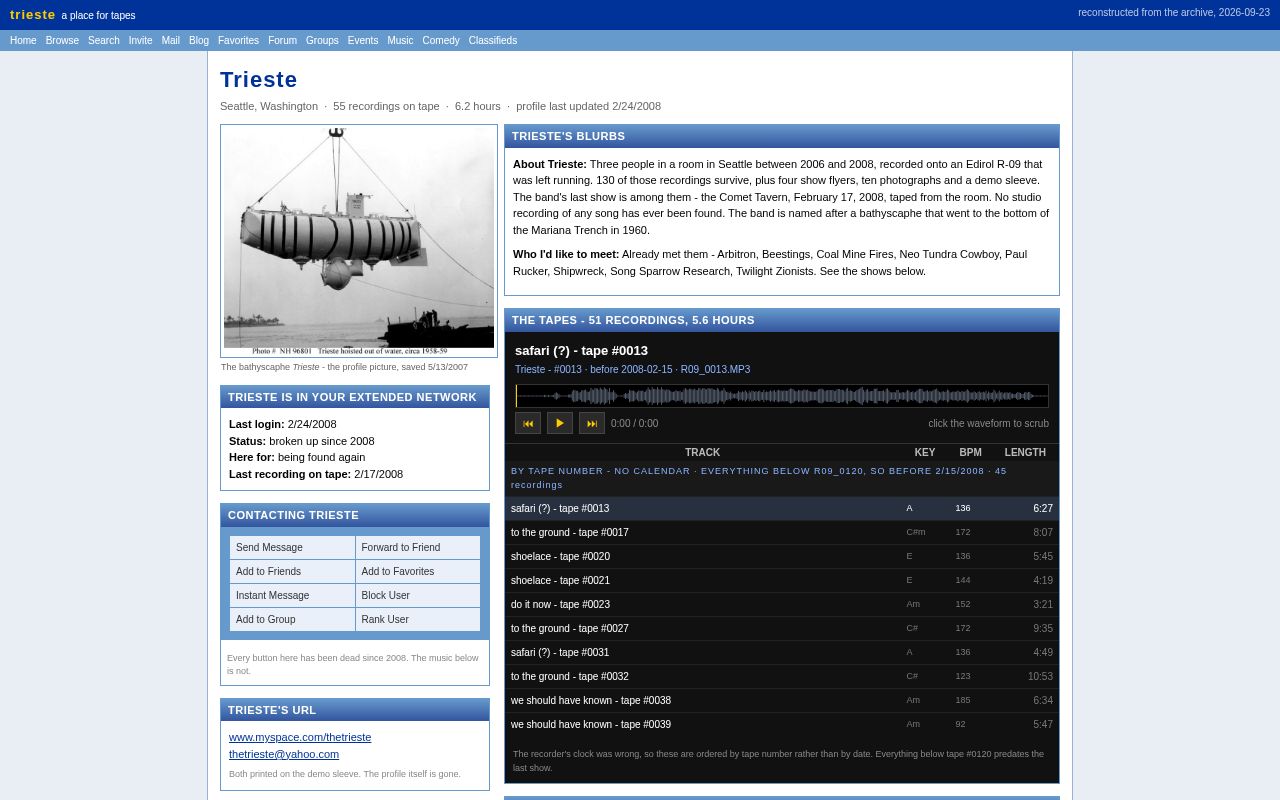Open the Favorites nav item
The image size is (1280, 800).
(238, 41)
